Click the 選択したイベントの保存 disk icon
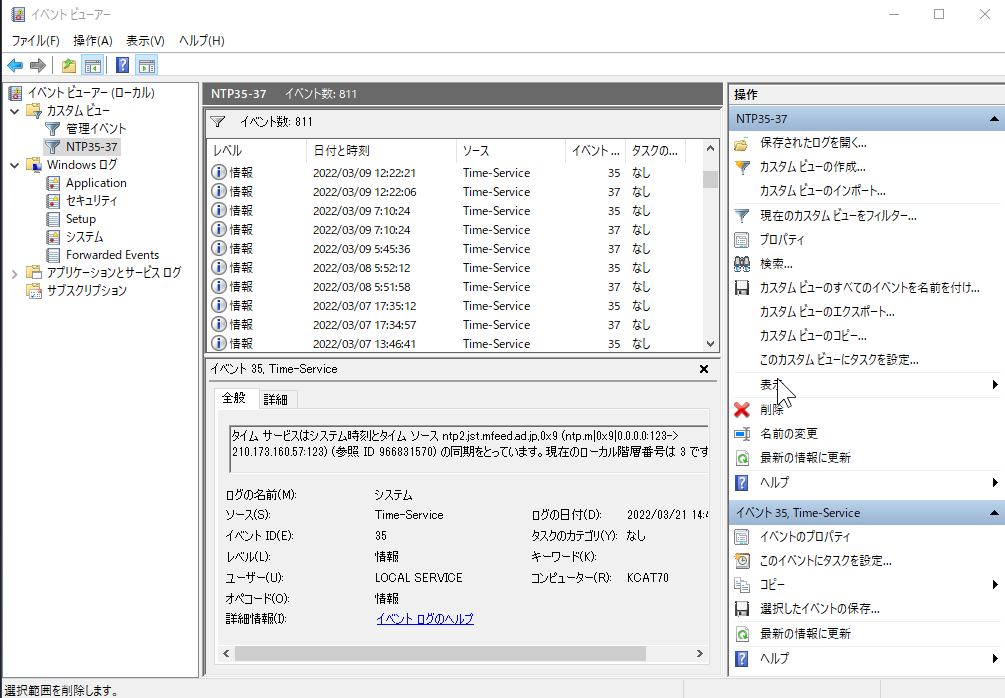 [x=742, y=609]
